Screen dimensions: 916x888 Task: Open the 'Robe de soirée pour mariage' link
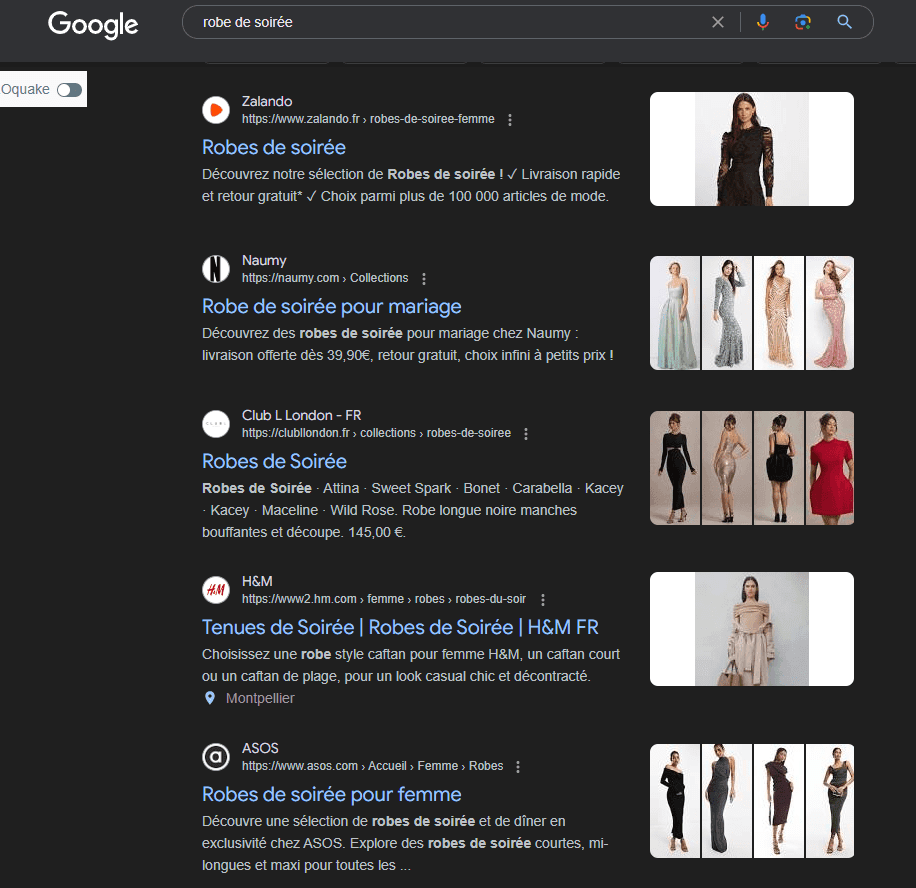click(x=332, y=306)
